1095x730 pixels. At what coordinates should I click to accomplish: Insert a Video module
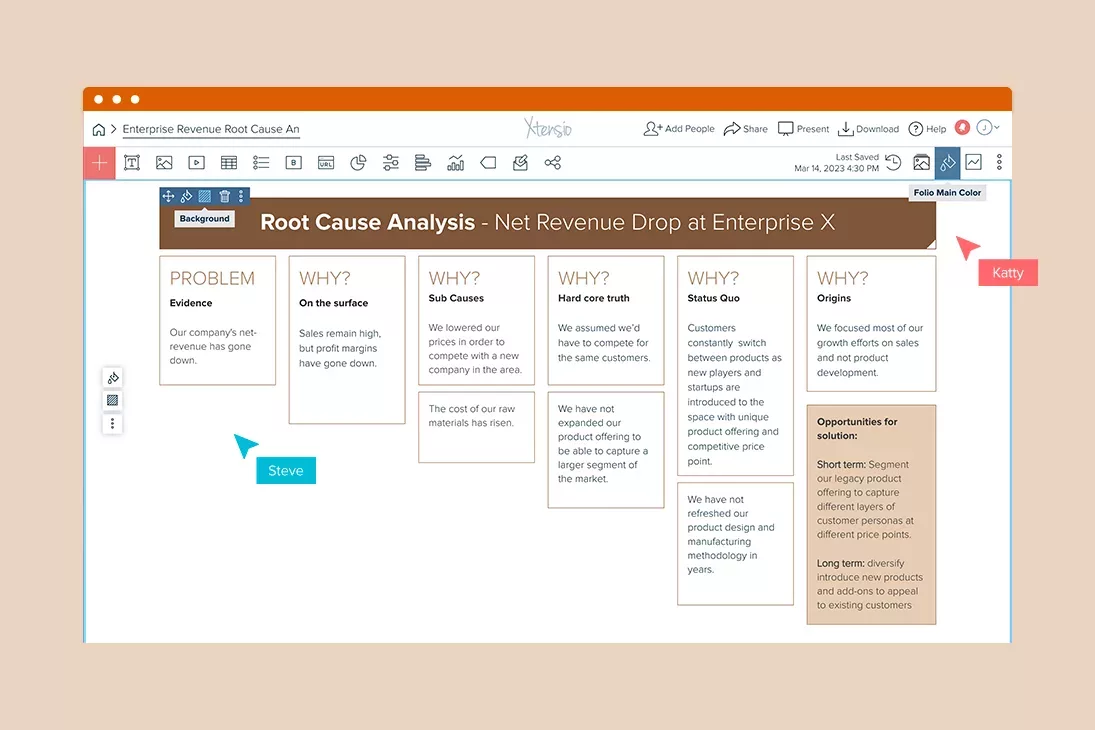pyautogui.click(x=196, y=162)
